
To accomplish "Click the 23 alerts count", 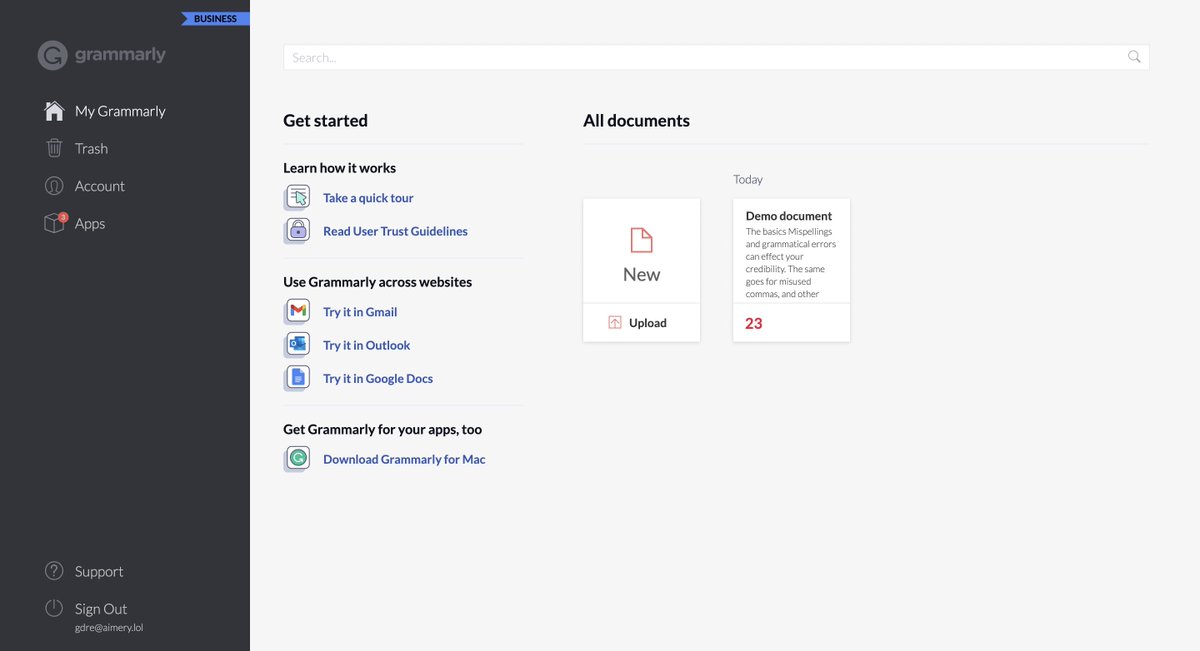I will [754, 323].
